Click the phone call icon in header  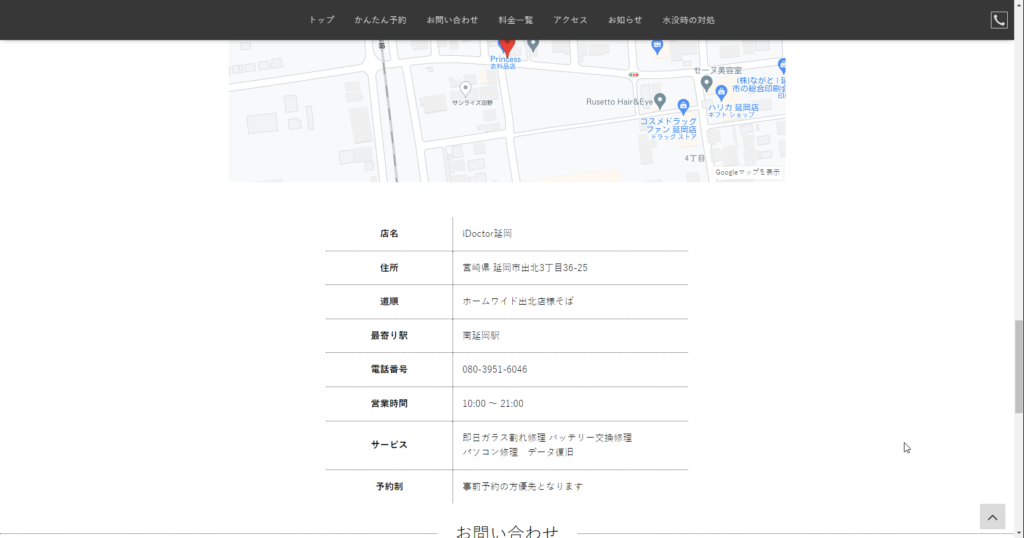[x=999, y=20]
